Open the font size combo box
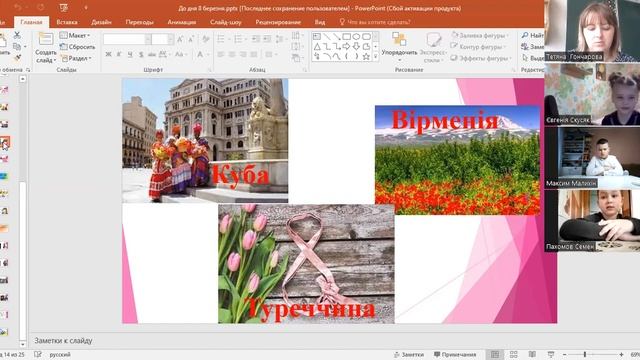Viewport: 640px width, 360px height. [x=162, y=39]
